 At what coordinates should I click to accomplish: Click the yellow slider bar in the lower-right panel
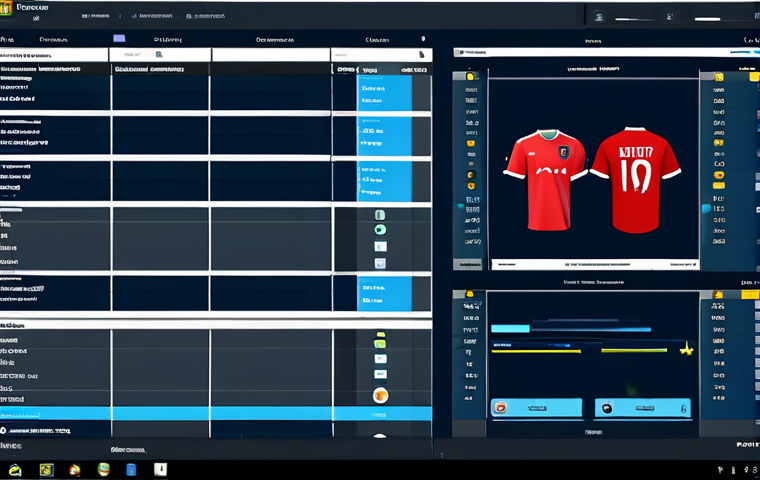(x=536, y=350)
